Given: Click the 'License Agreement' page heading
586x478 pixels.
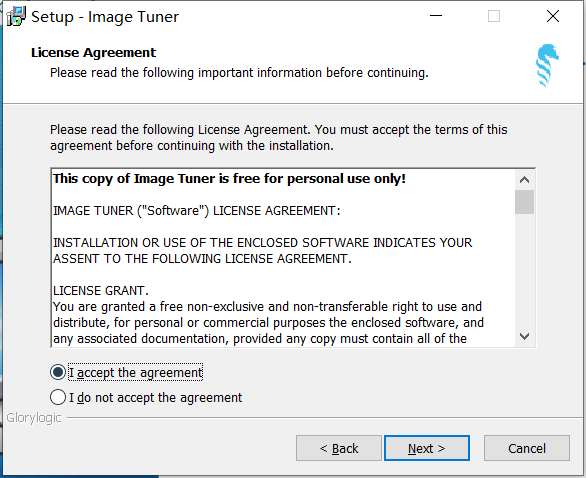Looking at the screenshot, I should tap(93, 52).
